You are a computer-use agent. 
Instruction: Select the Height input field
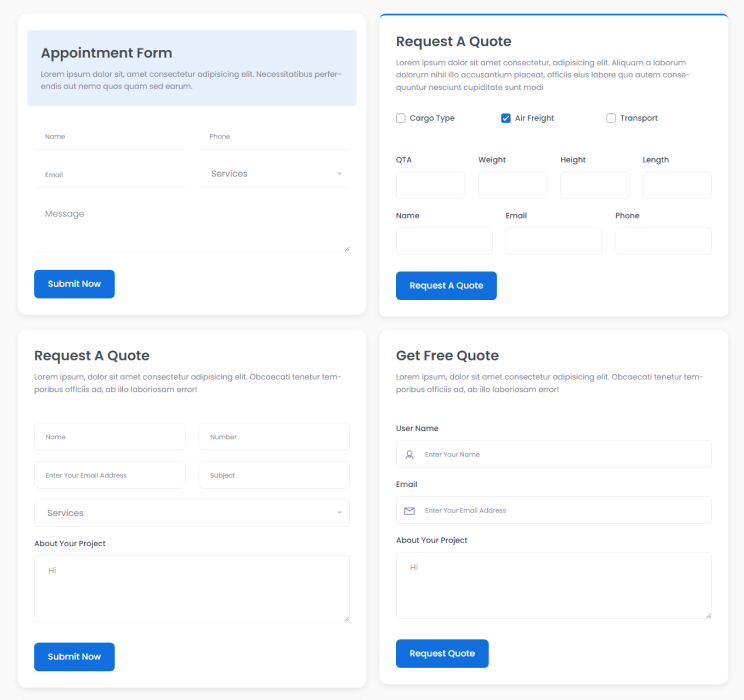(595, 185)
